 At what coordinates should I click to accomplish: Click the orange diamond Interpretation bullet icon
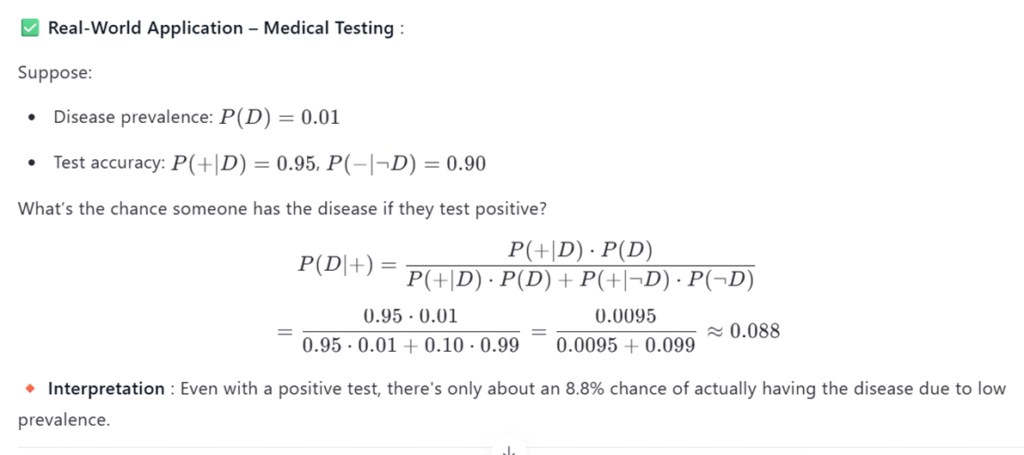tap(30, 389)
